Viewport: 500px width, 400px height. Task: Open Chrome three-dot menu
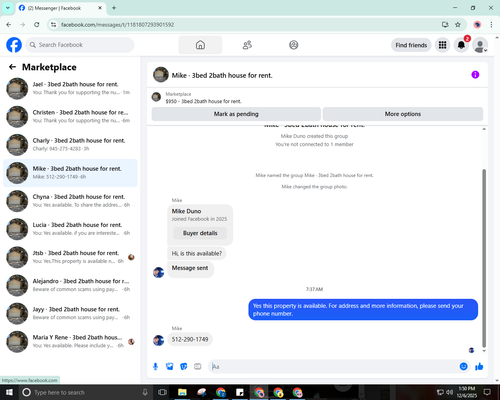click(x=491, y=25)
